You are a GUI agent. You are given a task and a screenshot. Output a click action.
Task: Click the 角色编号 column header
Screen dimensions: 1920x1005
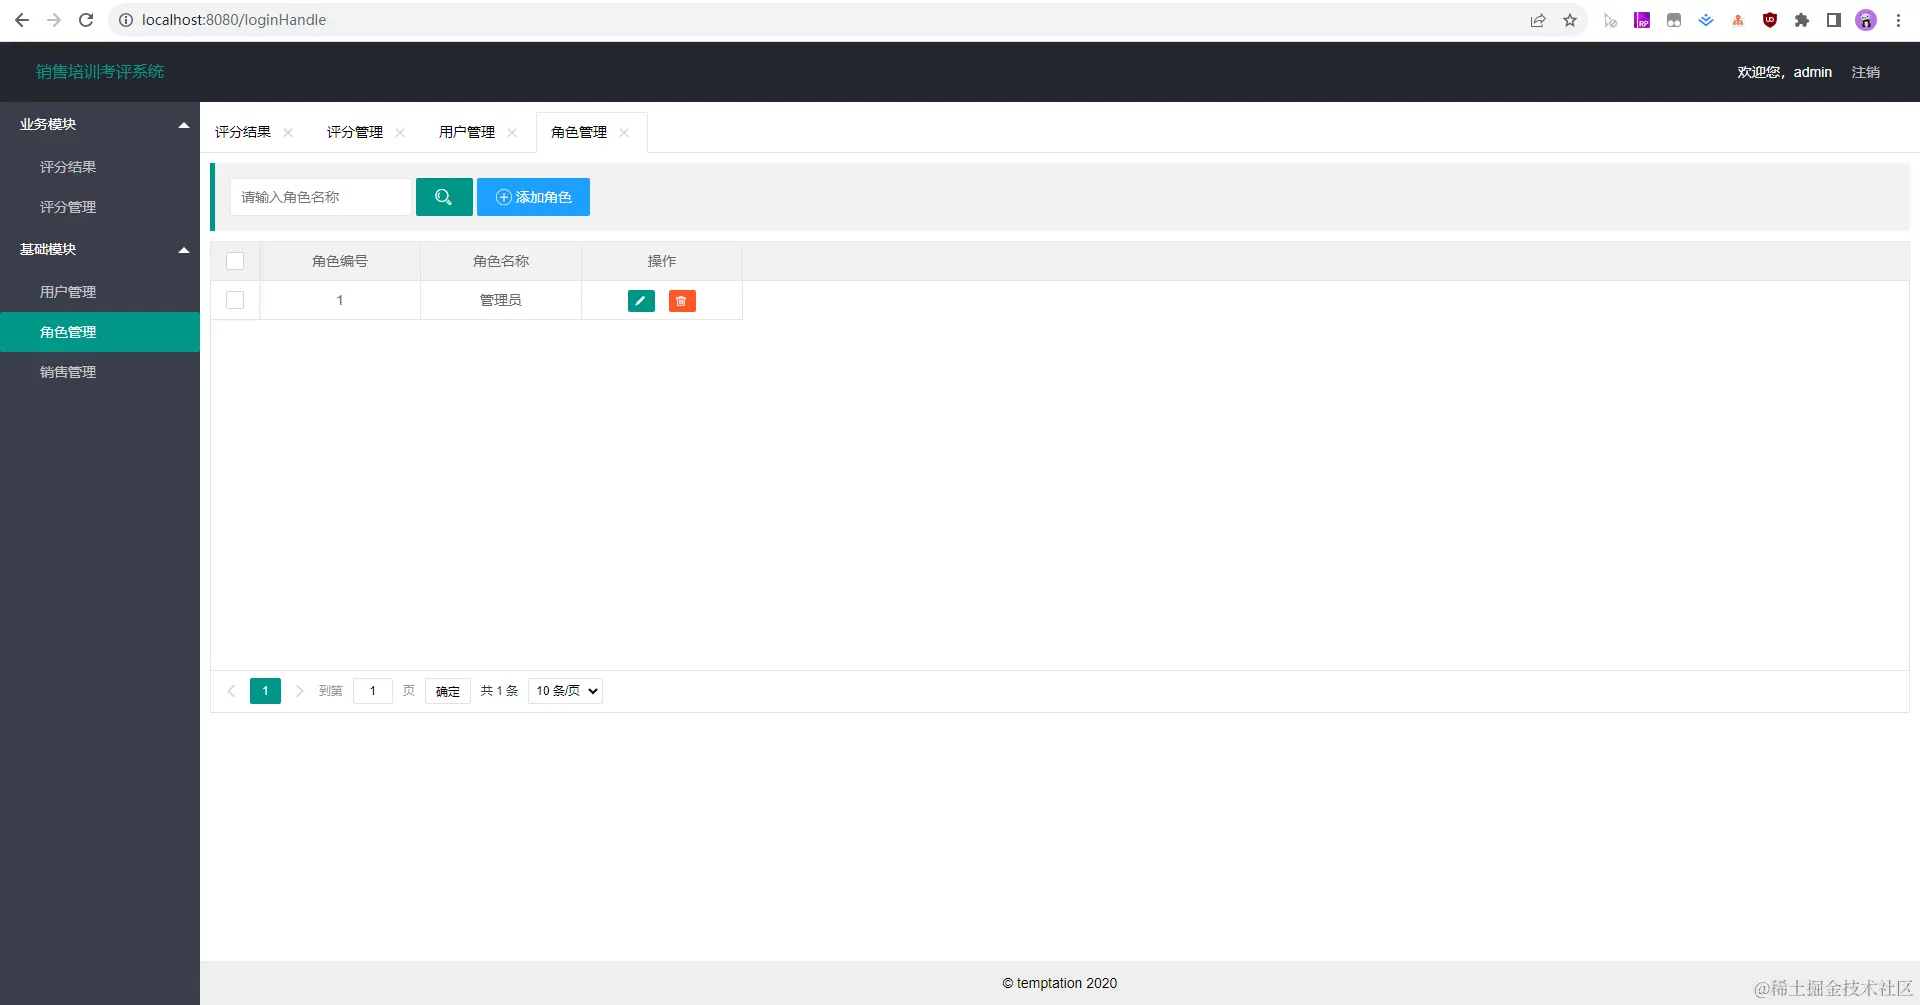(340, 261)
